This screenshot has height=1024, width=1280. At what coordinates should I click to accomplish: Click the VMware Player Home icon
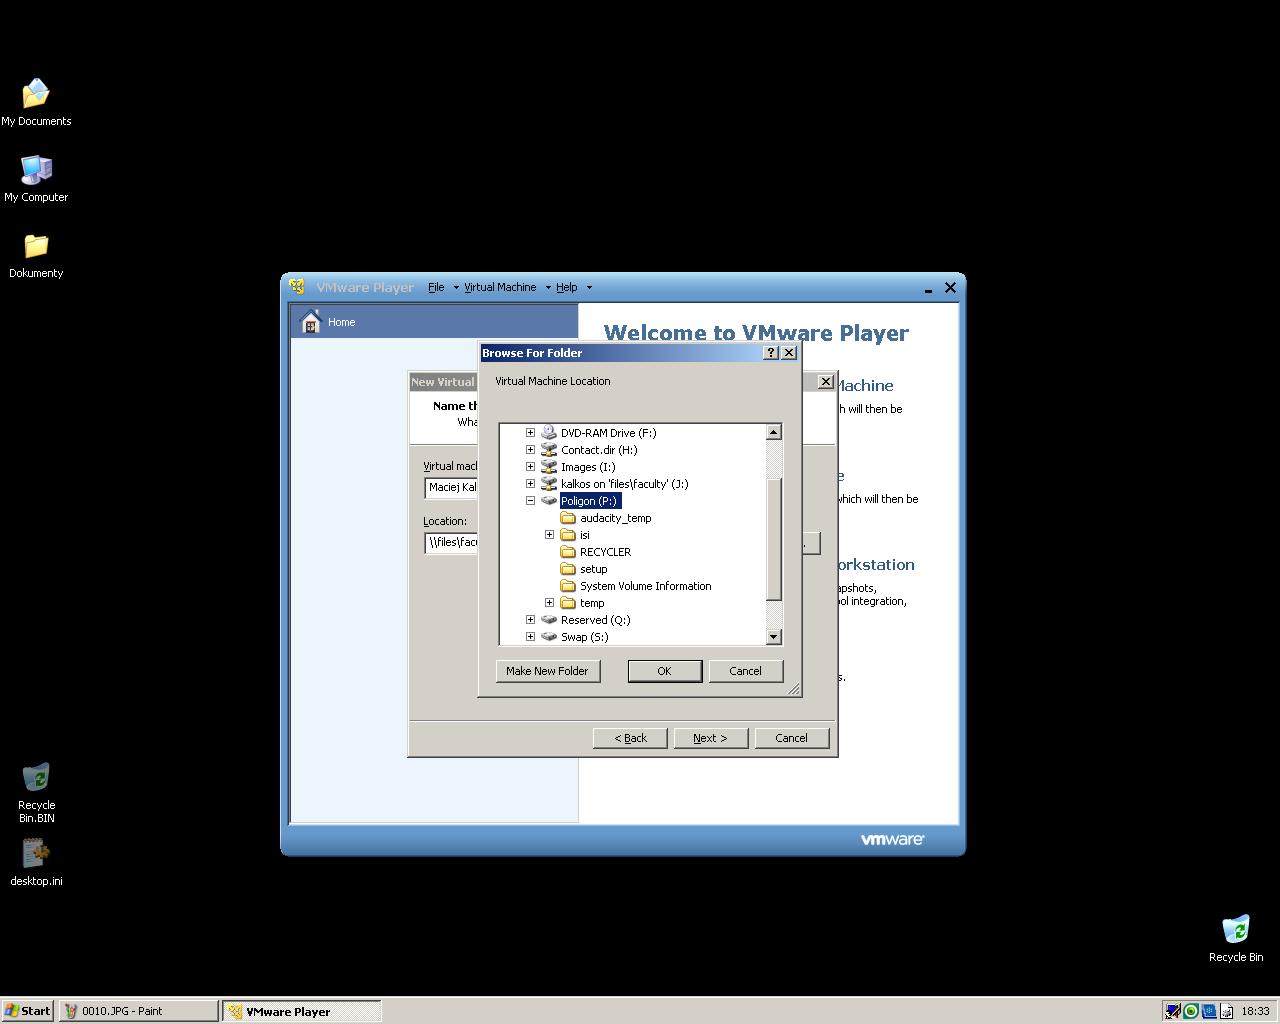311,322
